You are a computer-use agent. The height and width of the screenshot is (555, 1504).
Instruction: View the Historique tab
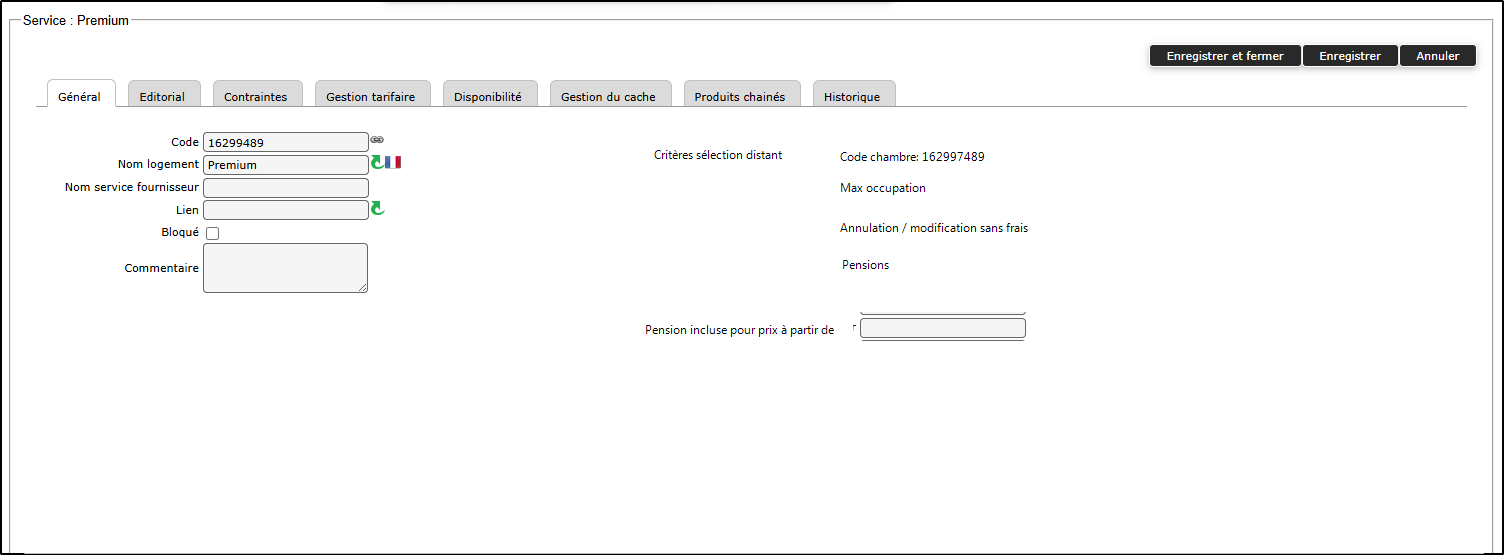[x=852, y=96]
